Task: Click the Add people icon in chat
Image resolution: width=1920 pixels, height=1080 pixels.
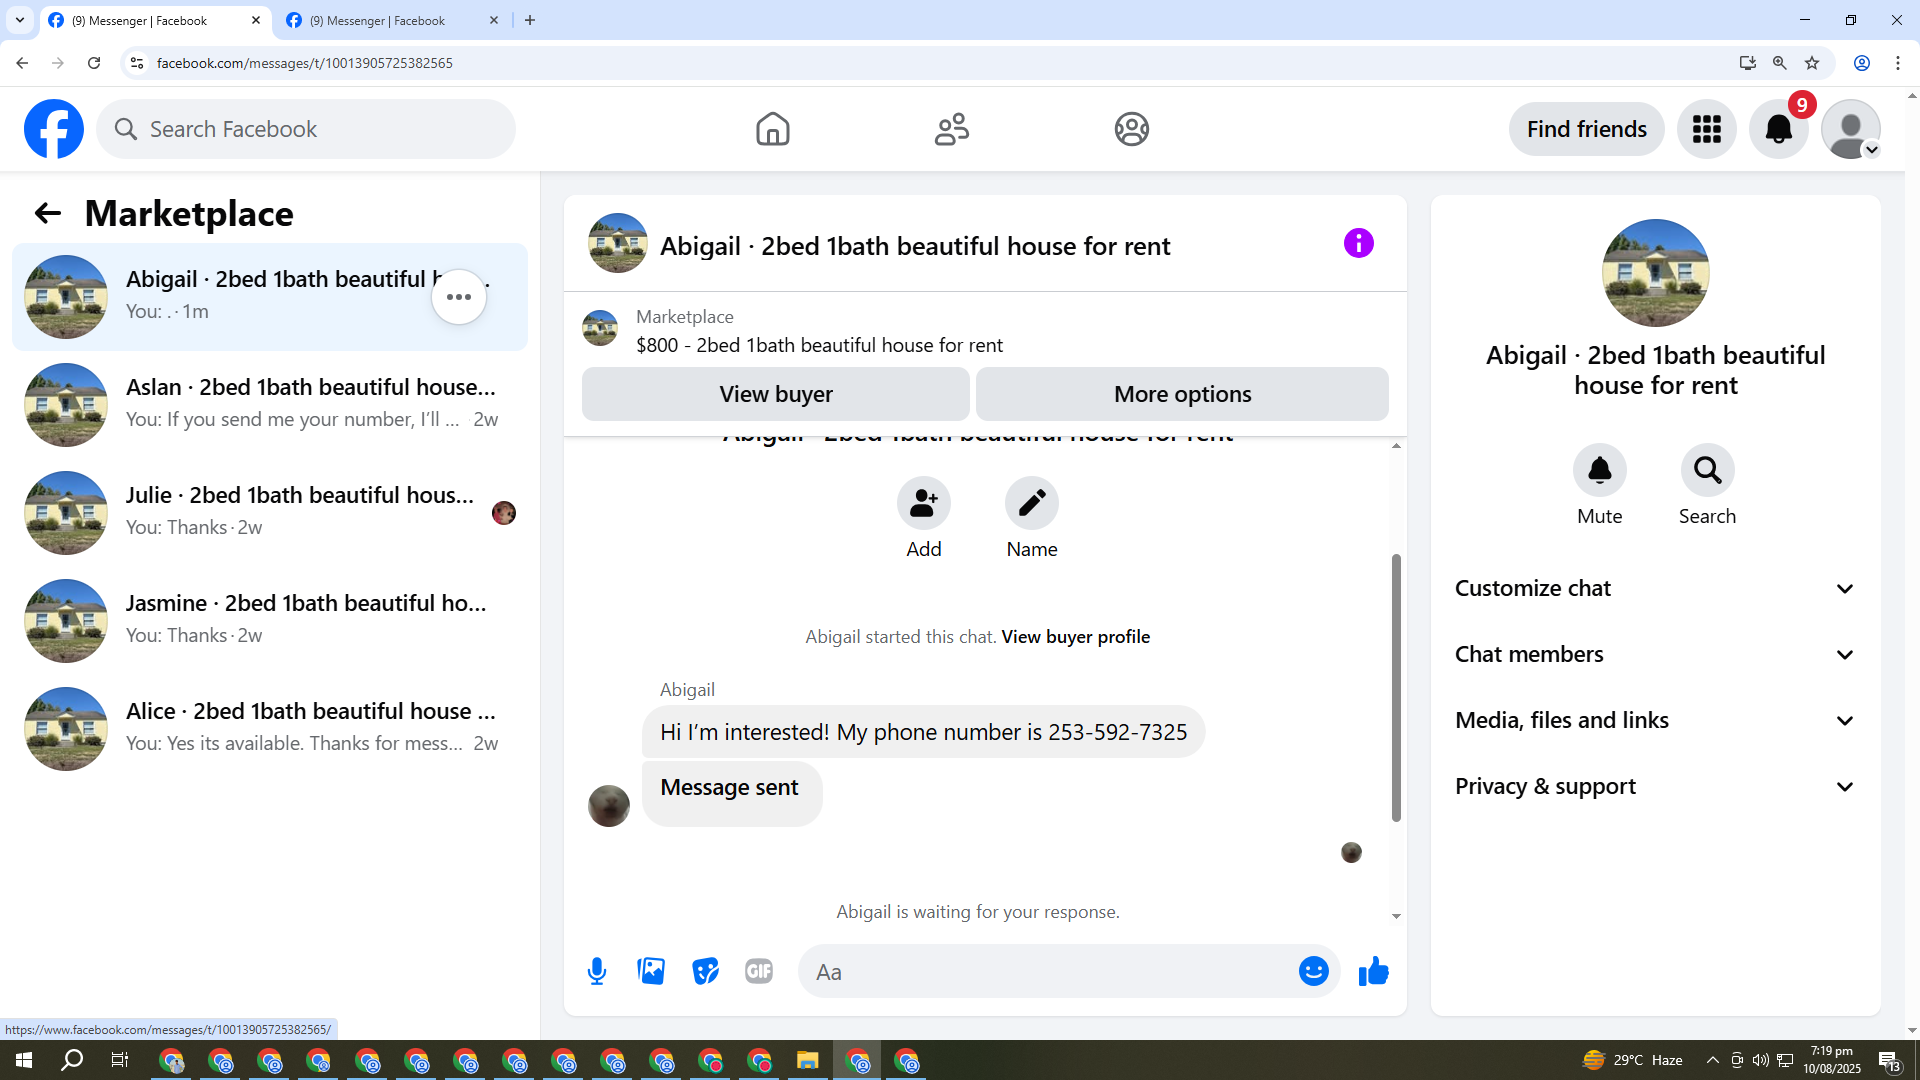Action: point(923,503)
